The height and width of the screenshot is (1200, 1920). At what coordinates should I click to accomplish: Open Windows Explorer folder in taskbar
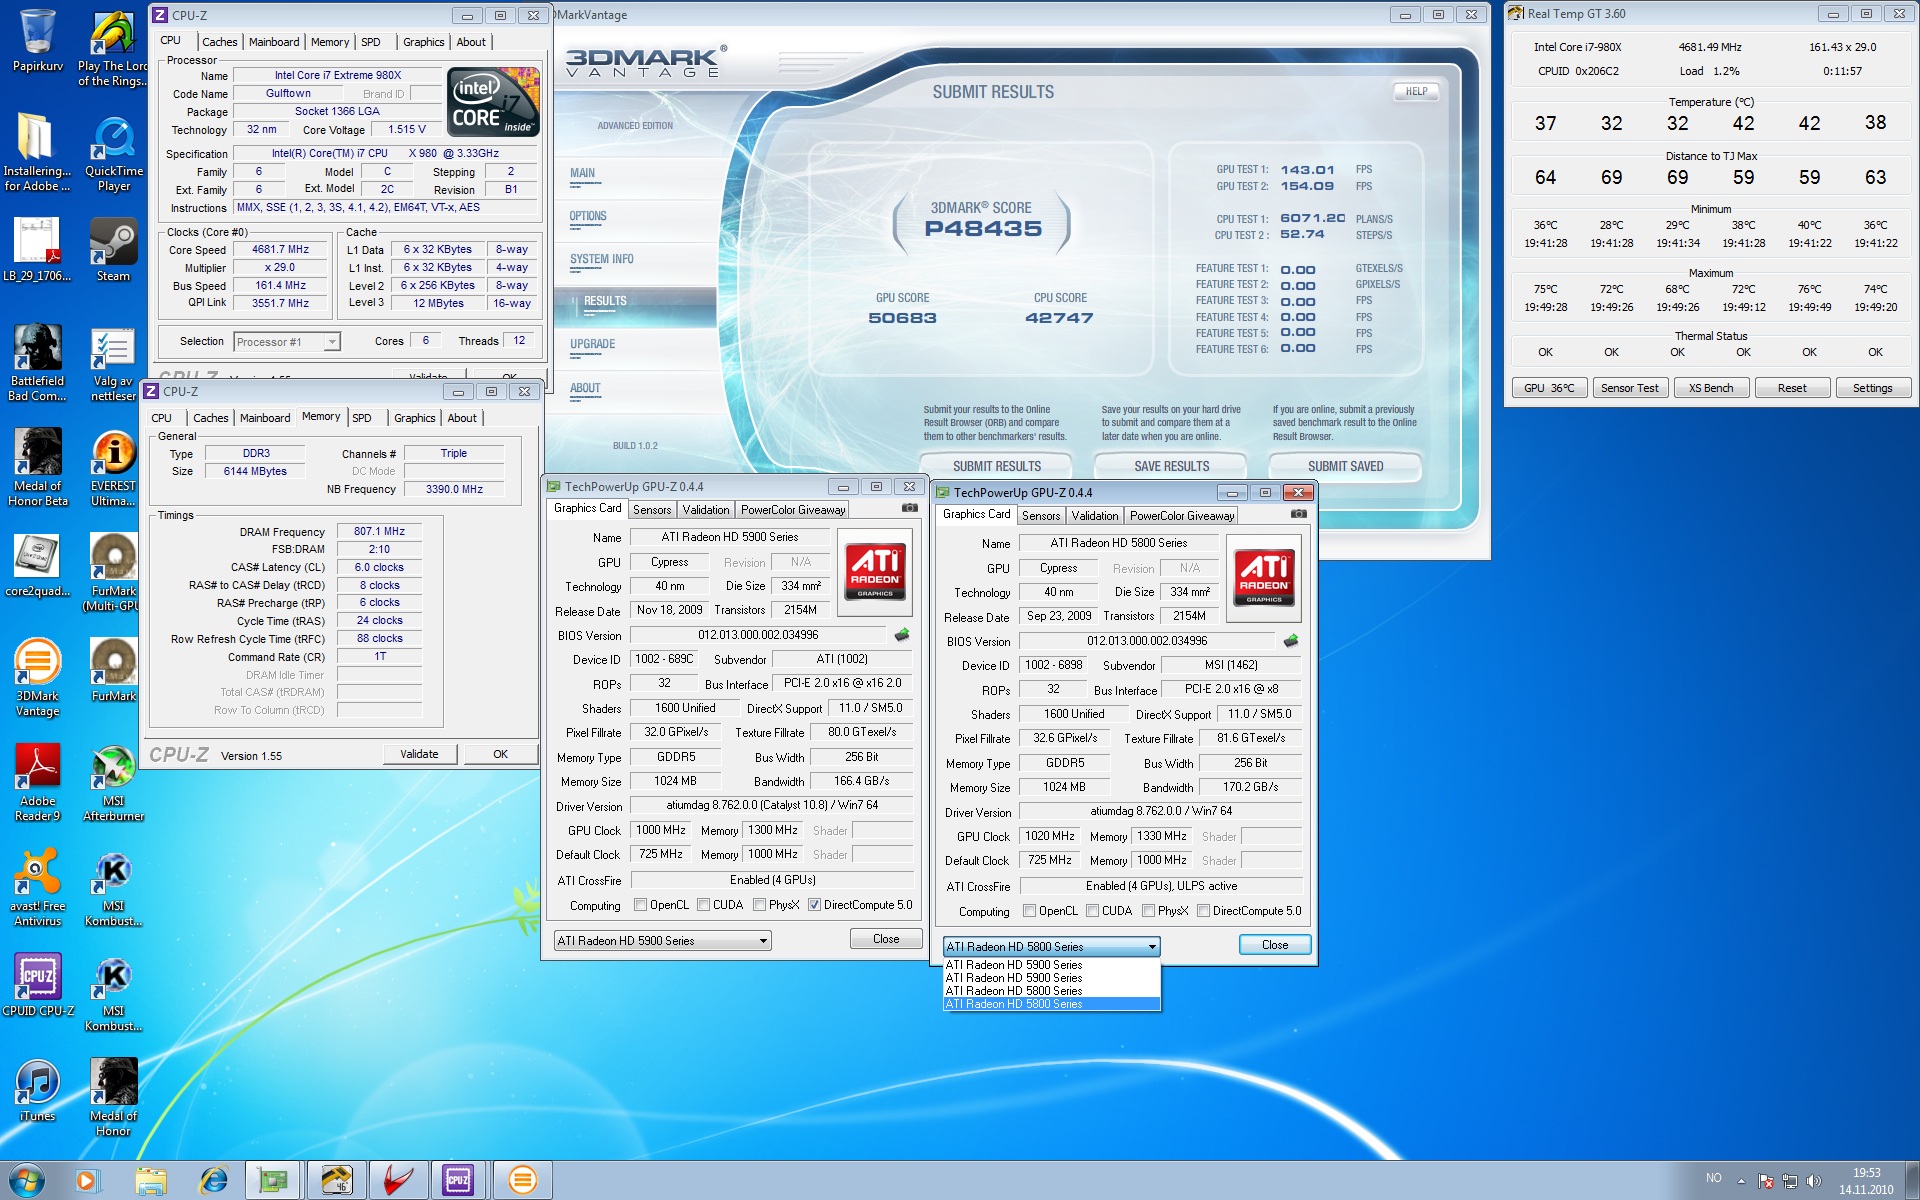point(151,1180)
